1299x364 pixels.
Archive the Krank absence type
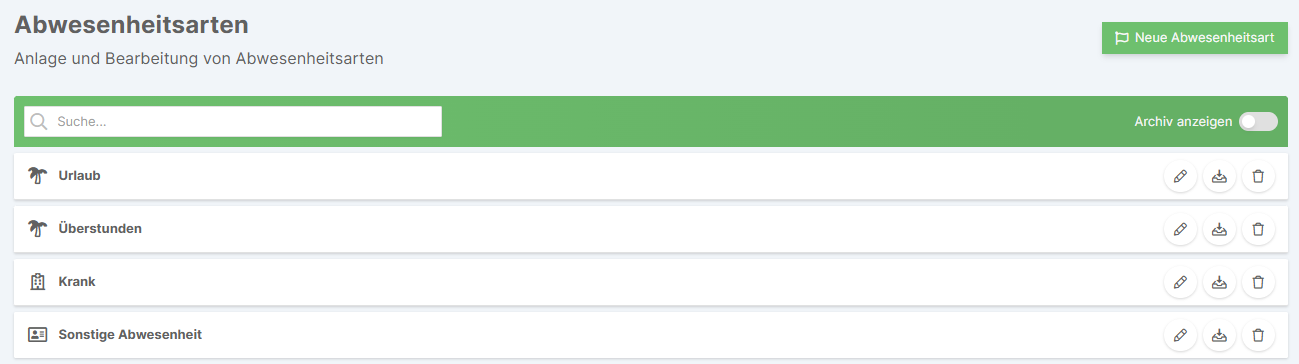1219,282
